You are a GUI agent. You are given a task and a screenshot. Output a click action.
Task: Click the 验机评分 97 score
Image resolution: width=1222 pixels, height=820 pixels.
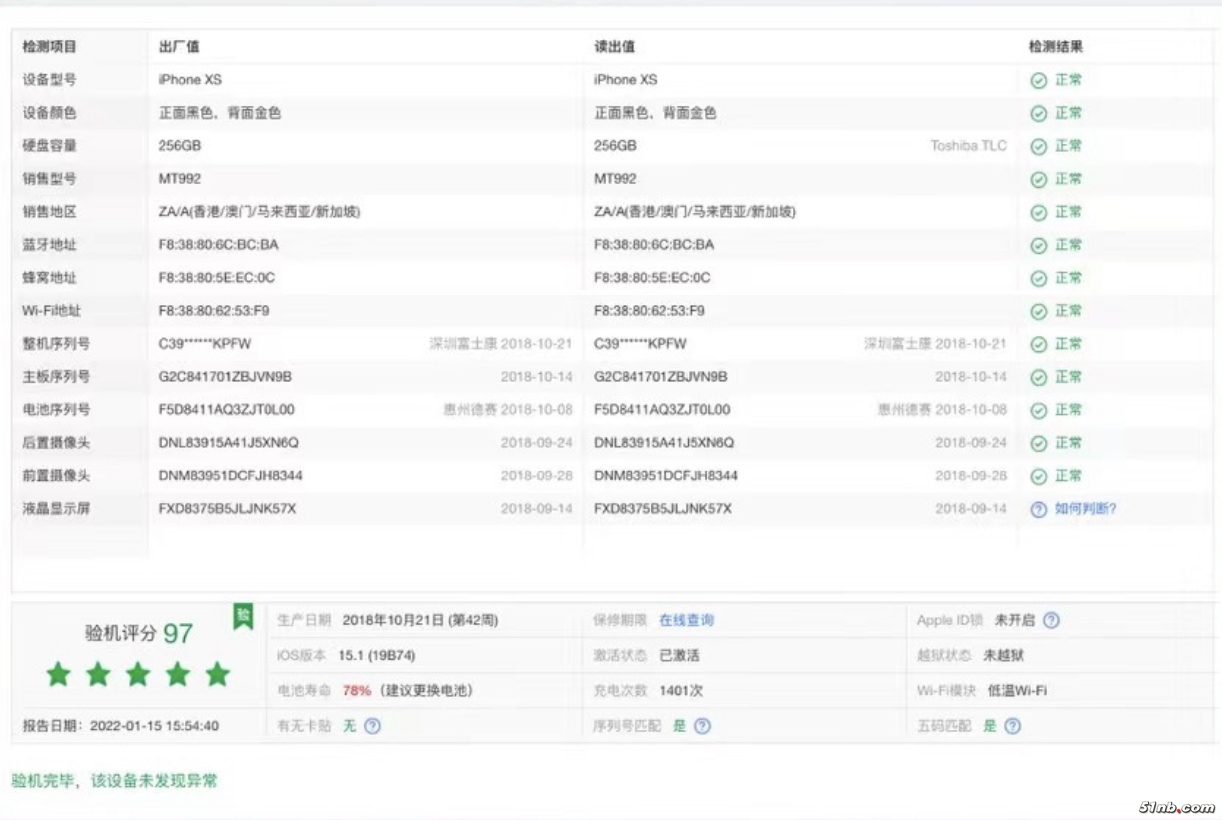click(138, 633)
